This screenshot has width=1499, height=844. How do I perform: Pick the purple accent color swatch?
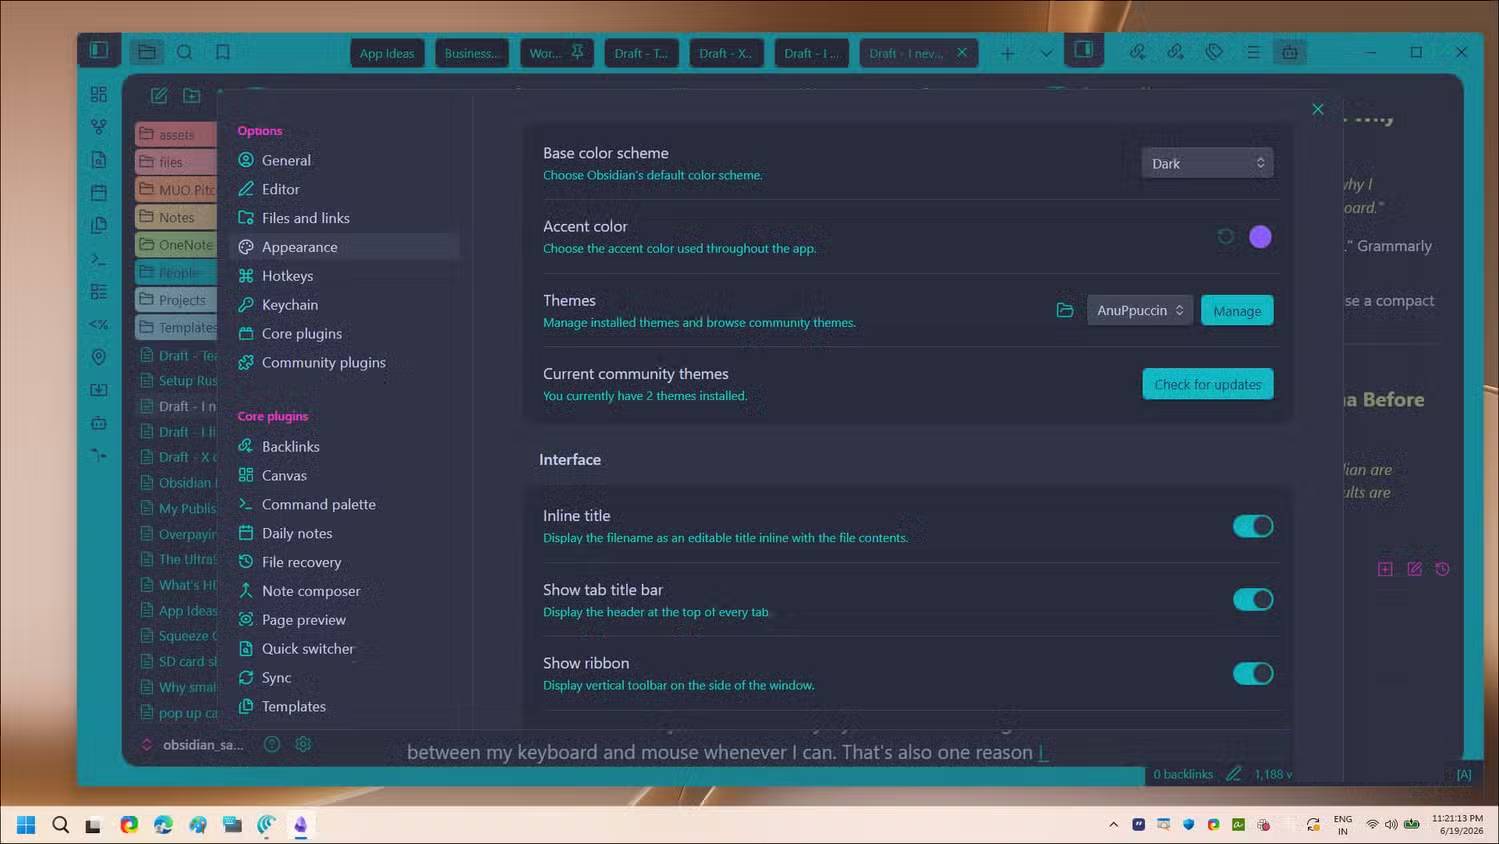click(x=1260, y=237)
